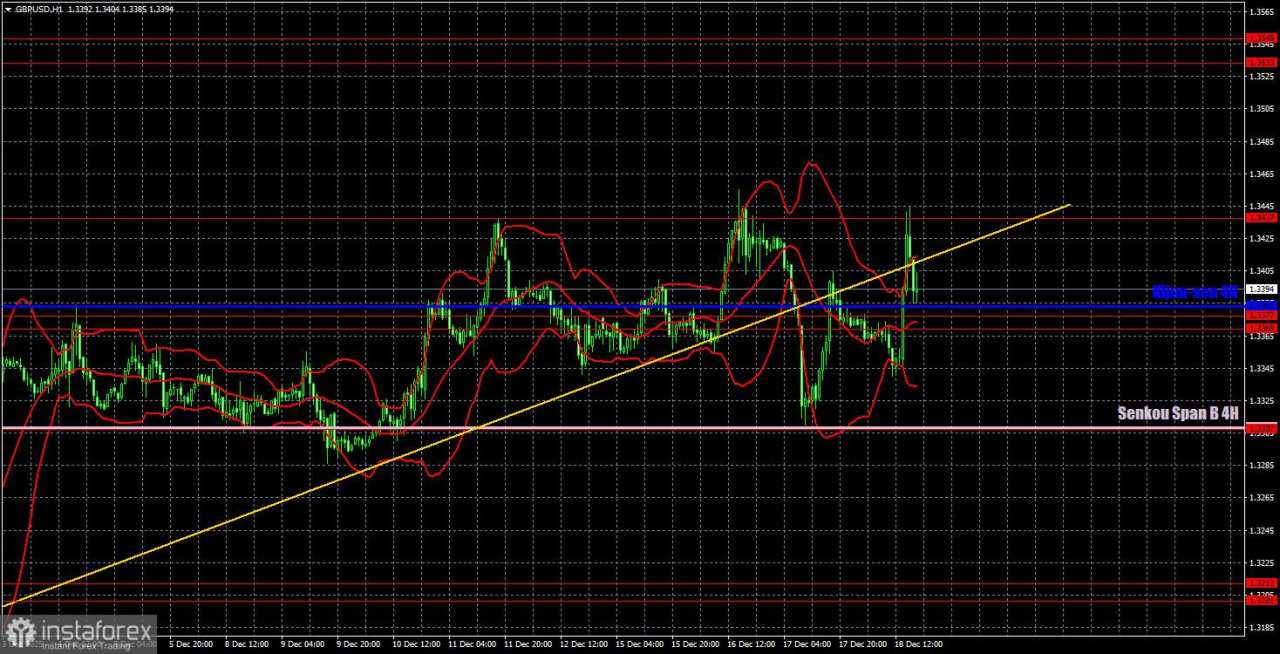Screen dimensions: 1280x654
Task: Click the lower Bollinger Band curve
Action: [x=430, y=470]
